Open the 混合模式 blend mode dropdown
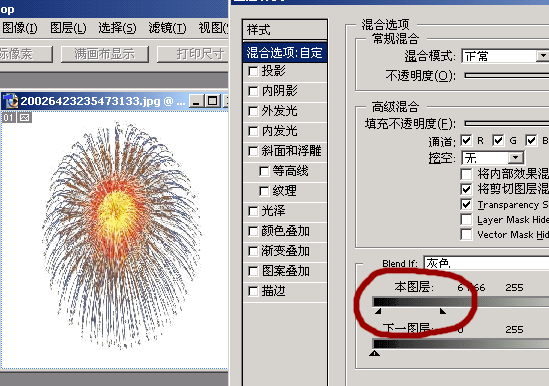Screen dimensions: 549x386 coord(543,56)
